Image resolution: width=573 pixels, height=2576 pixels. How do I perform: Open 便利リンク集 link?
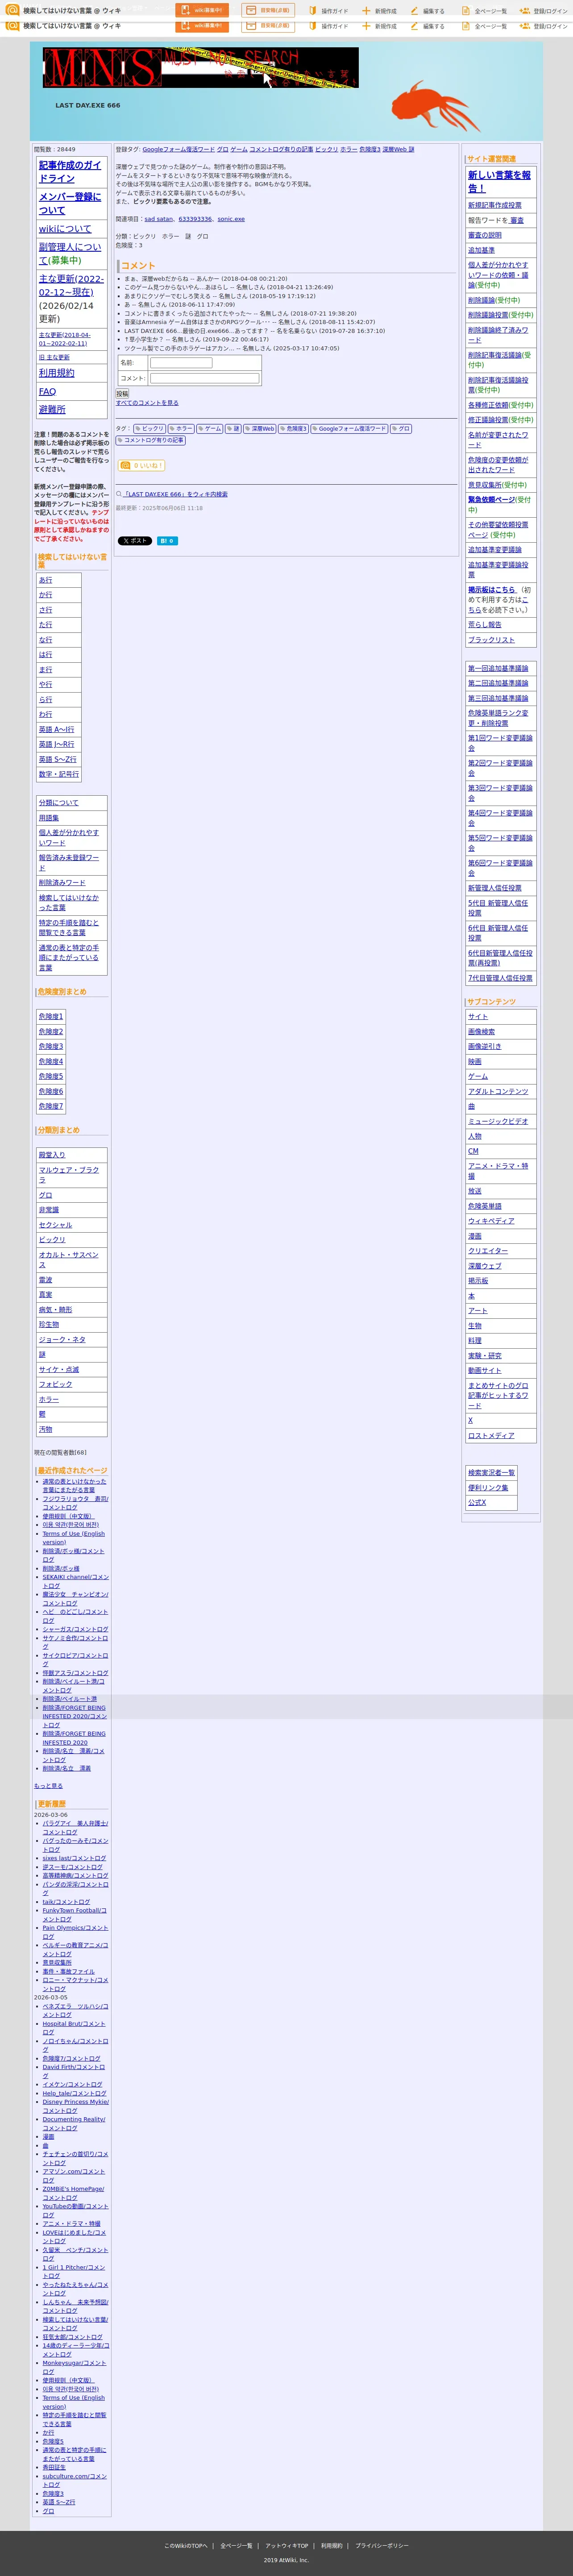(x=488, y=1488)
